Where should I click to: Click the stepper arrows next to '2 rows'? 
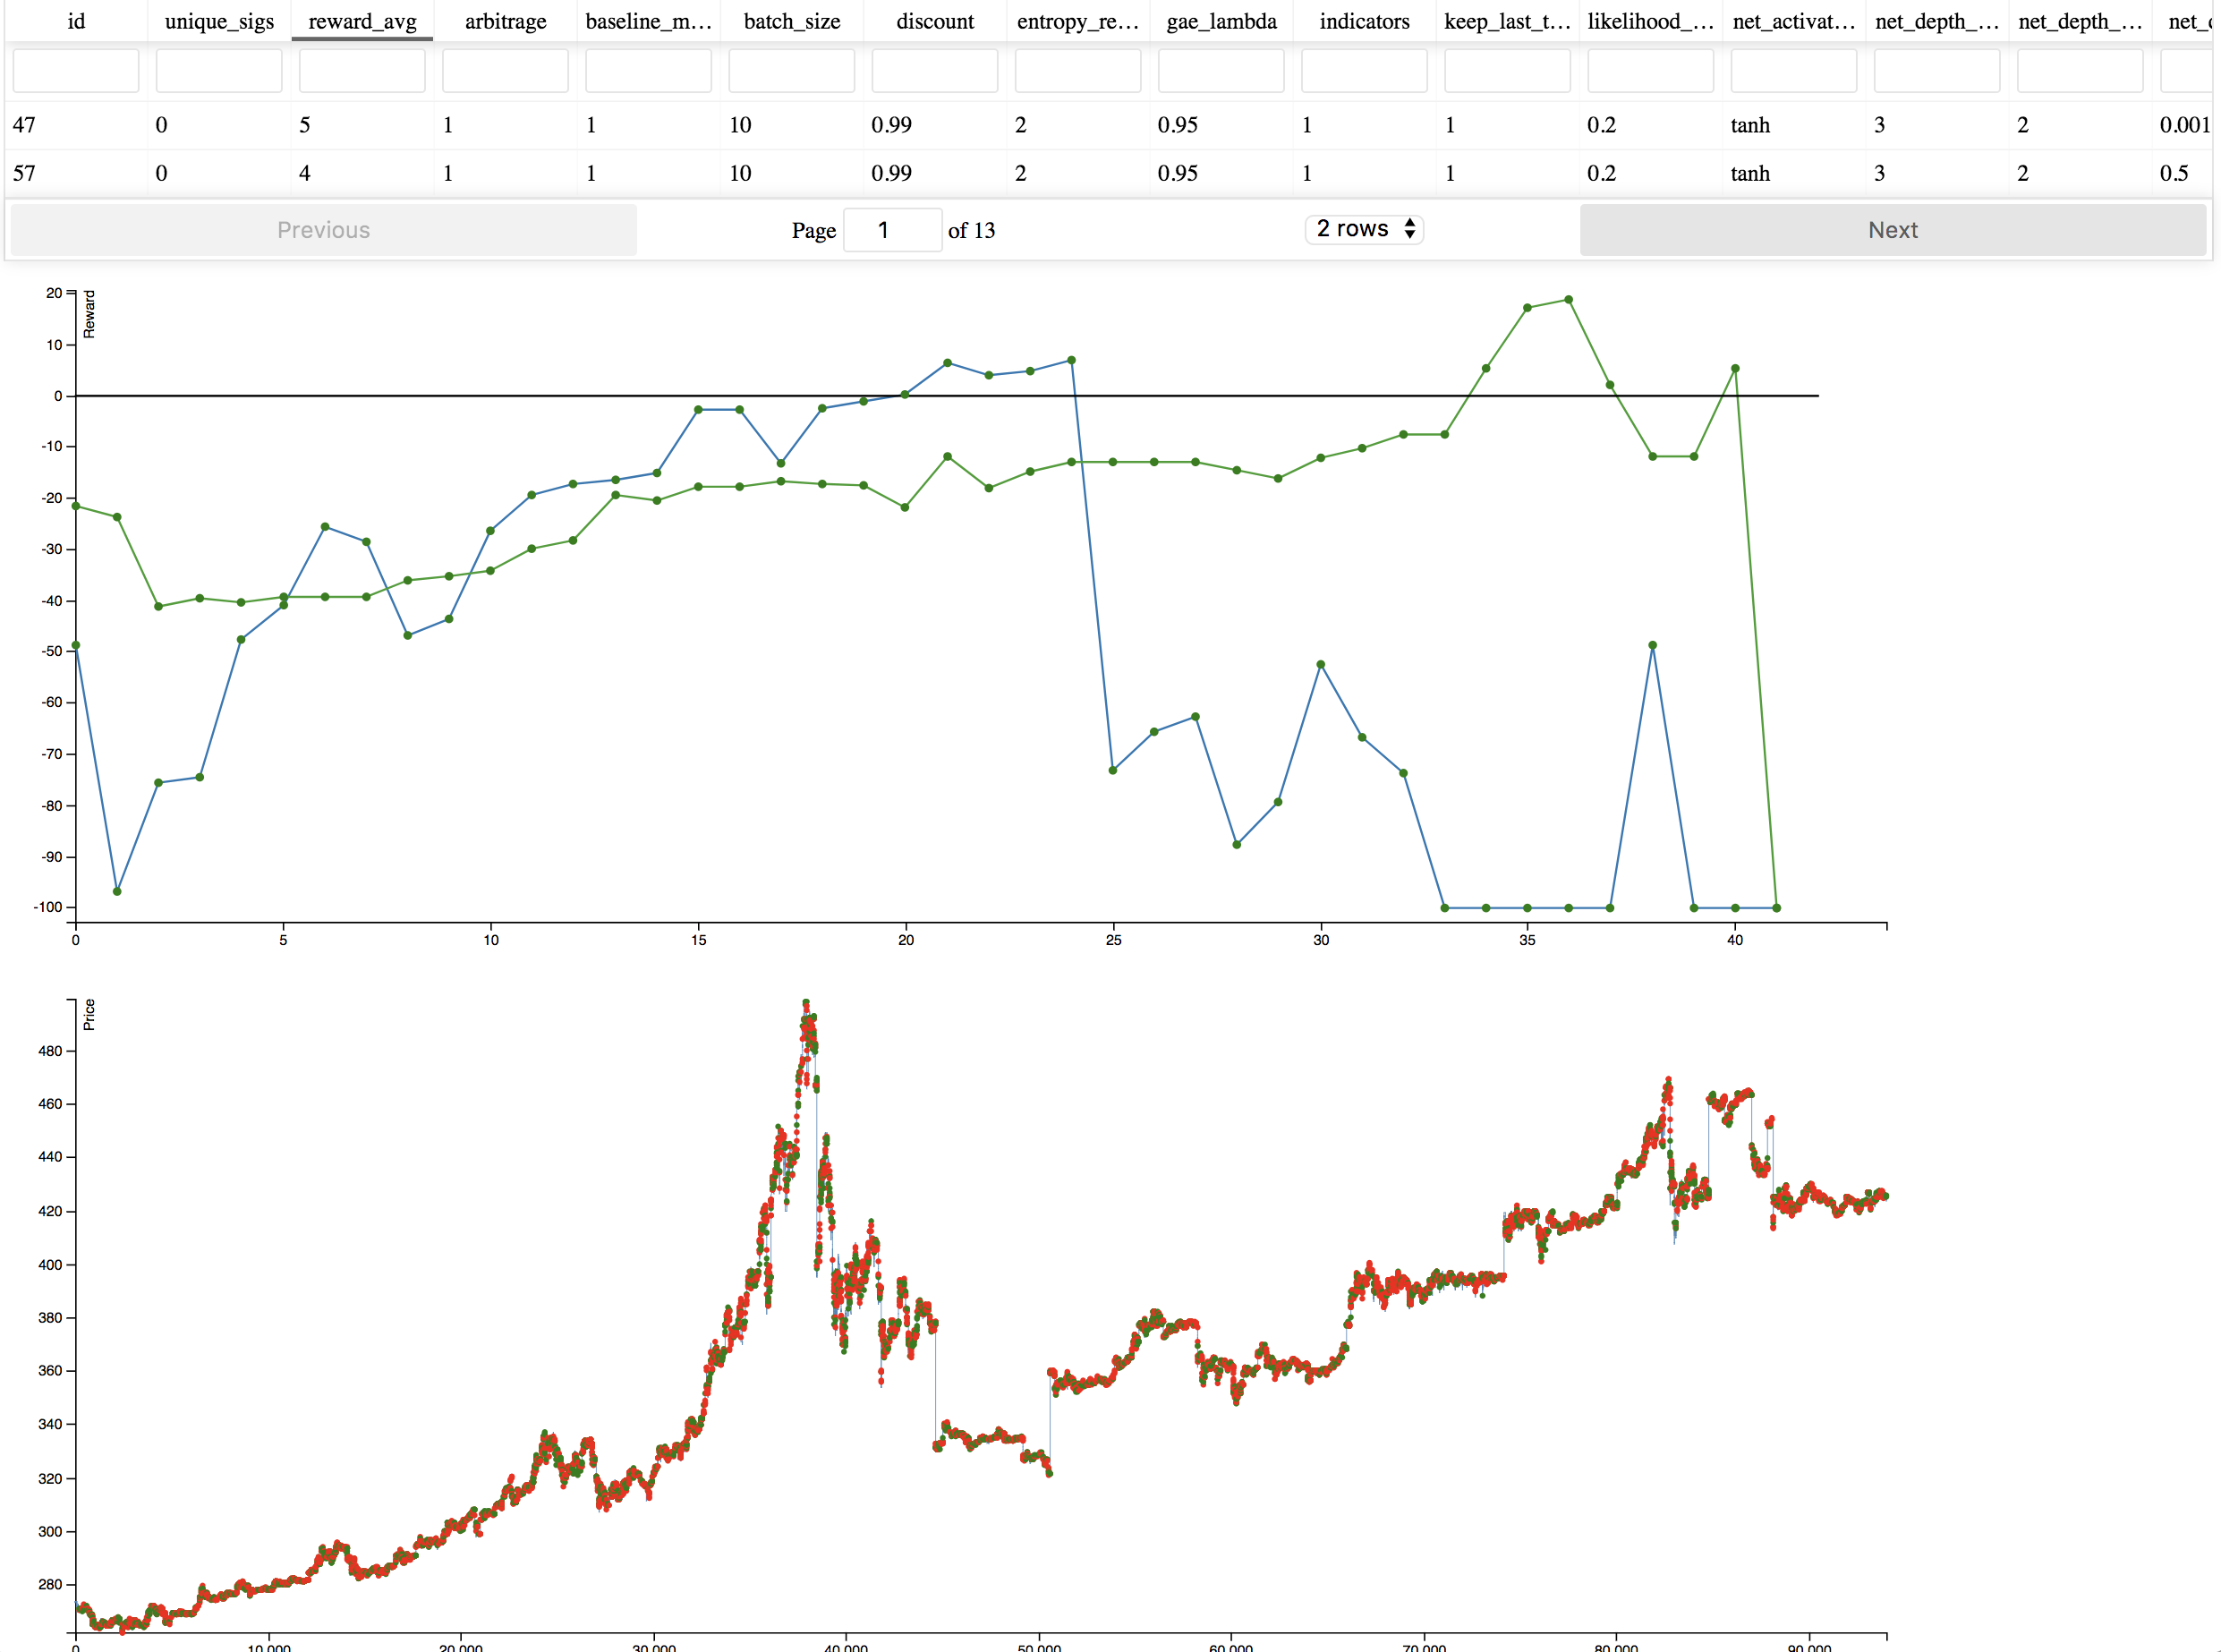pyautogui.click(x=1410, y=229)
